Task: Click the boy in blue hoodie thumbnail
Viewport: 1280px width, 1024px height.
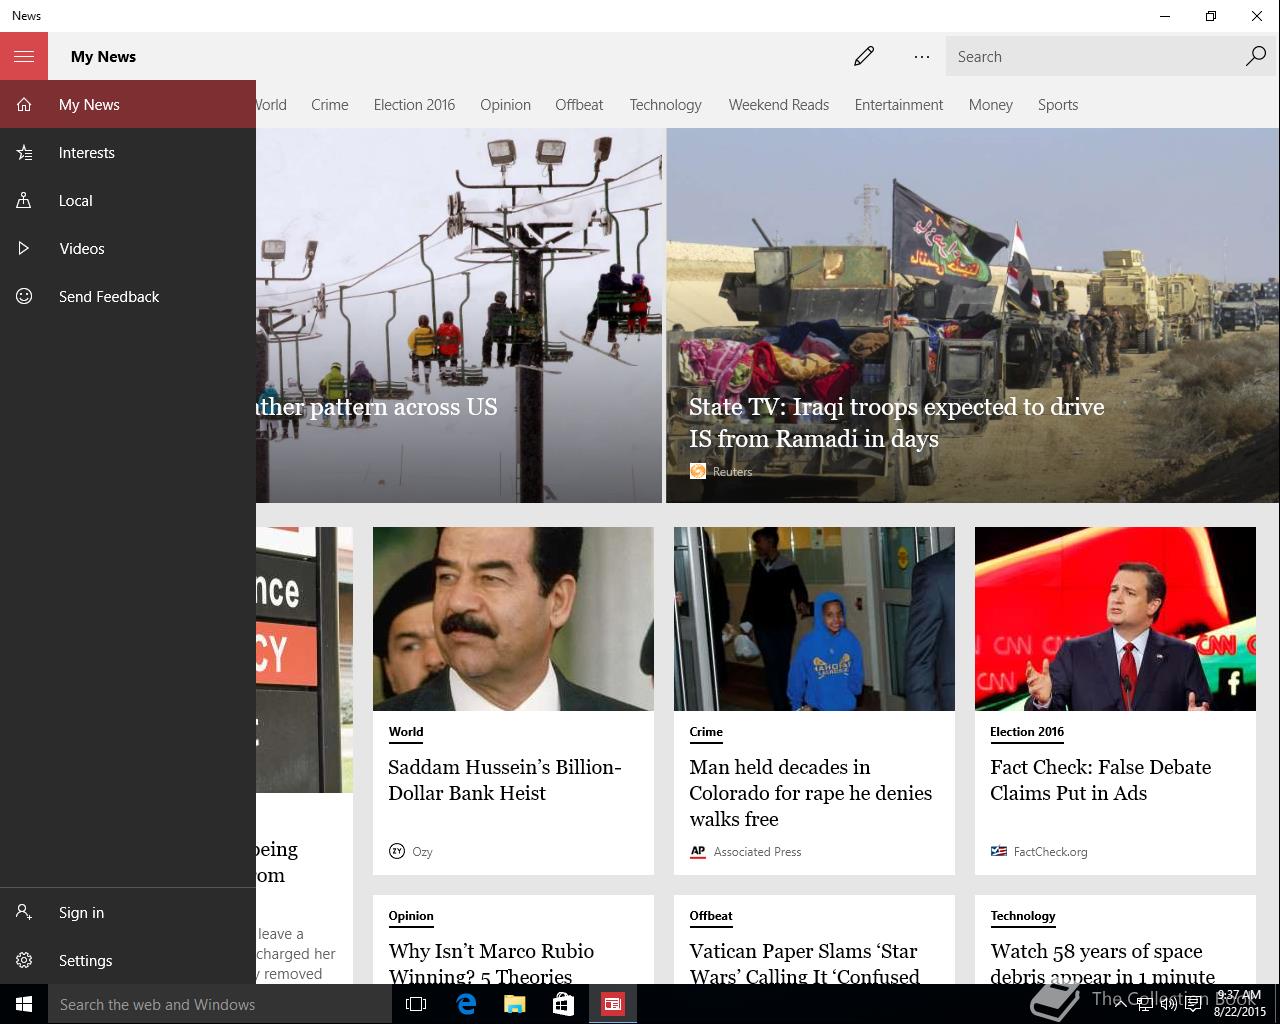Action: coord(814,619)
